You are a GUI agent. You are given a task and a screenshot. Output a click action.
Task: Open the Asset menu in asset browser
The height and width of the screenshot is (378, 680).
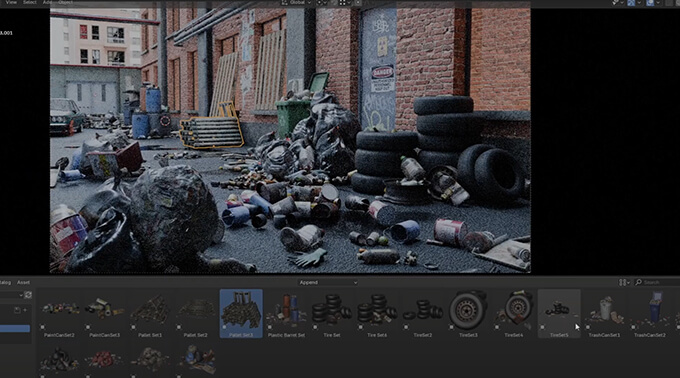[23, 283]
